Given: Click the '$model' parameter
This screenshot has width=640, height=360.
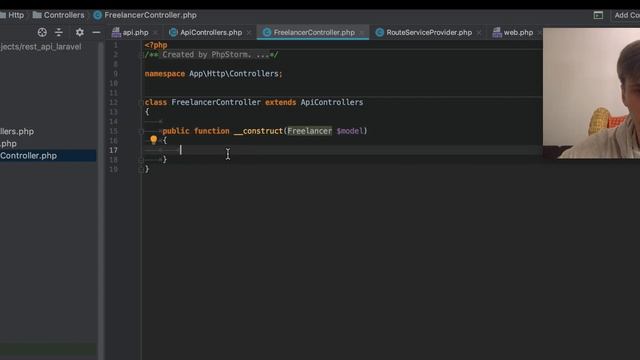Looking at the screenshot, I should (350, 131).
